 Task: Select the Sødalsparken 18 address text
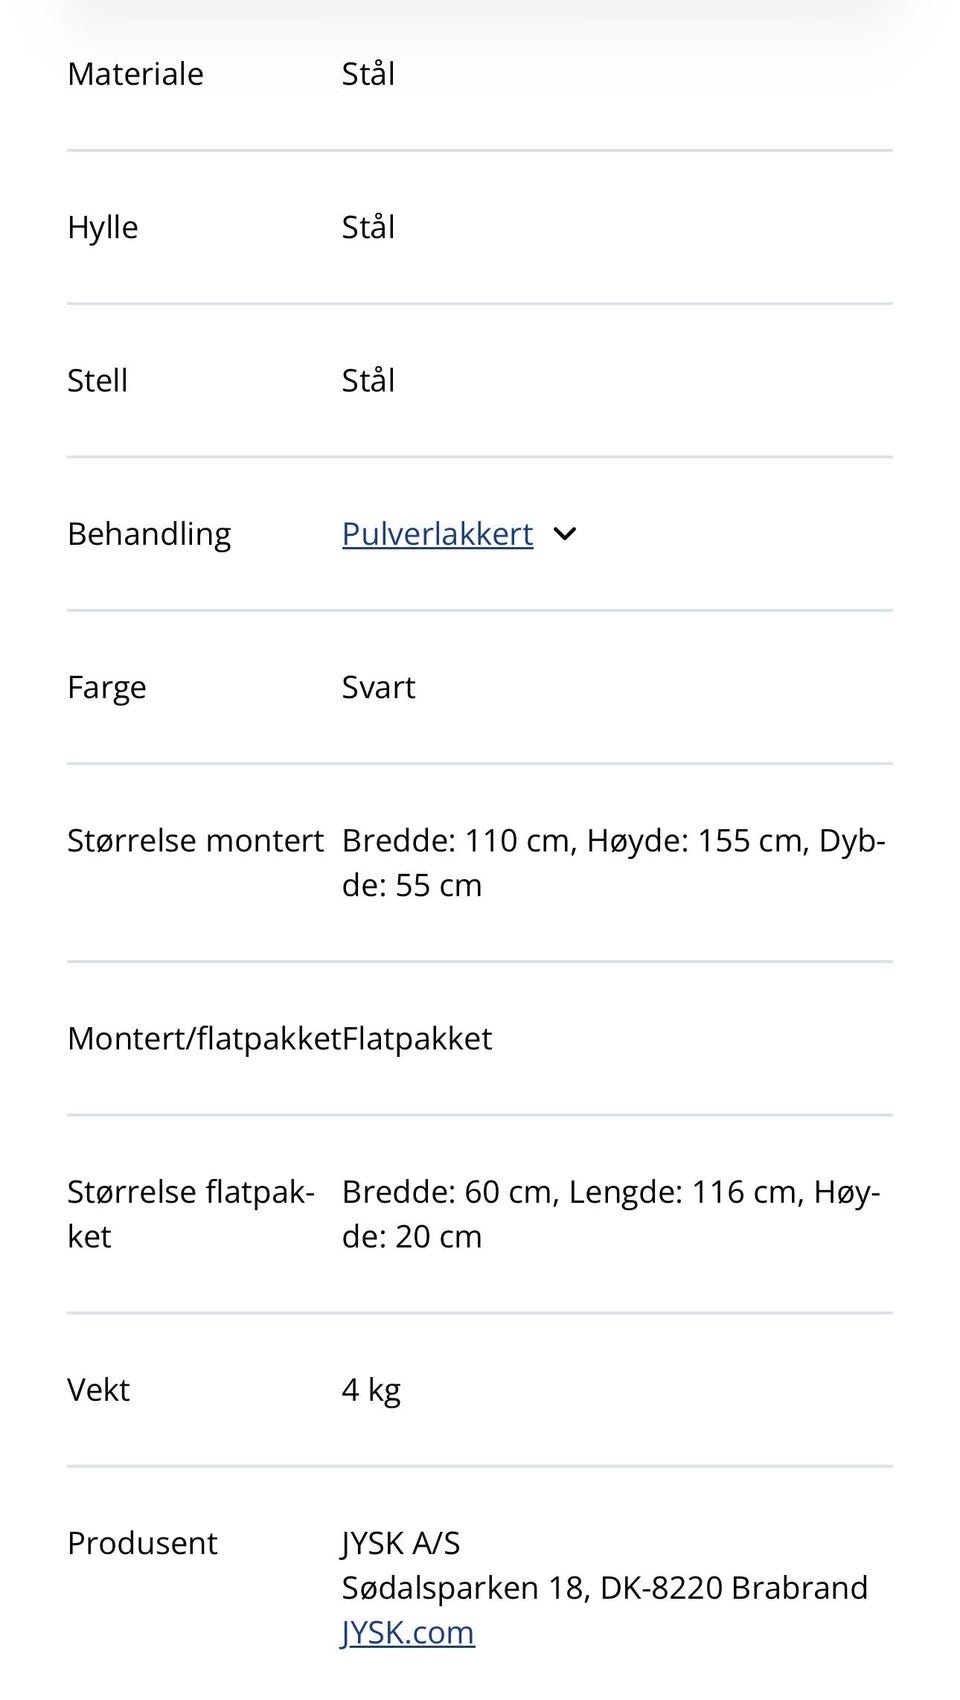coord(604,1587)
